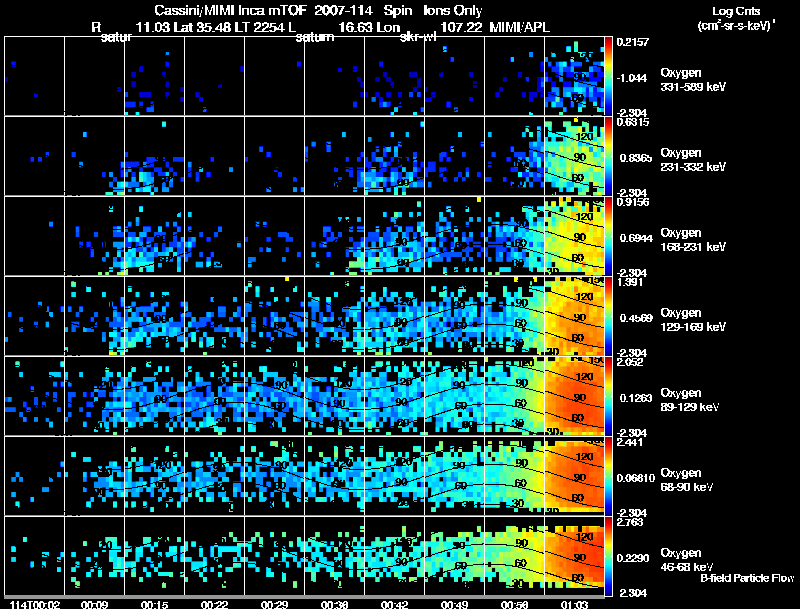Select the 01:03 time axis tick
The height and width of the screenshot is (609, 800).
click(574, 604)
